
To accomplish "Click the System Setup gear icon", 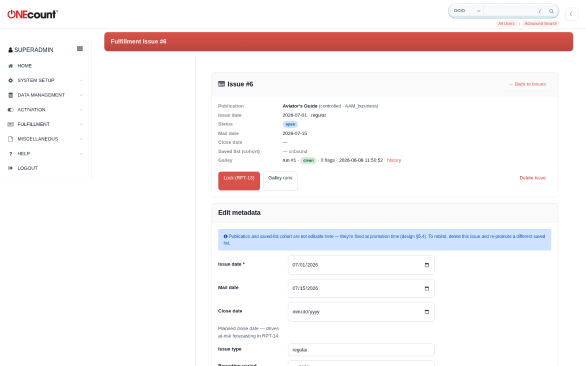I will coord(10,80).
